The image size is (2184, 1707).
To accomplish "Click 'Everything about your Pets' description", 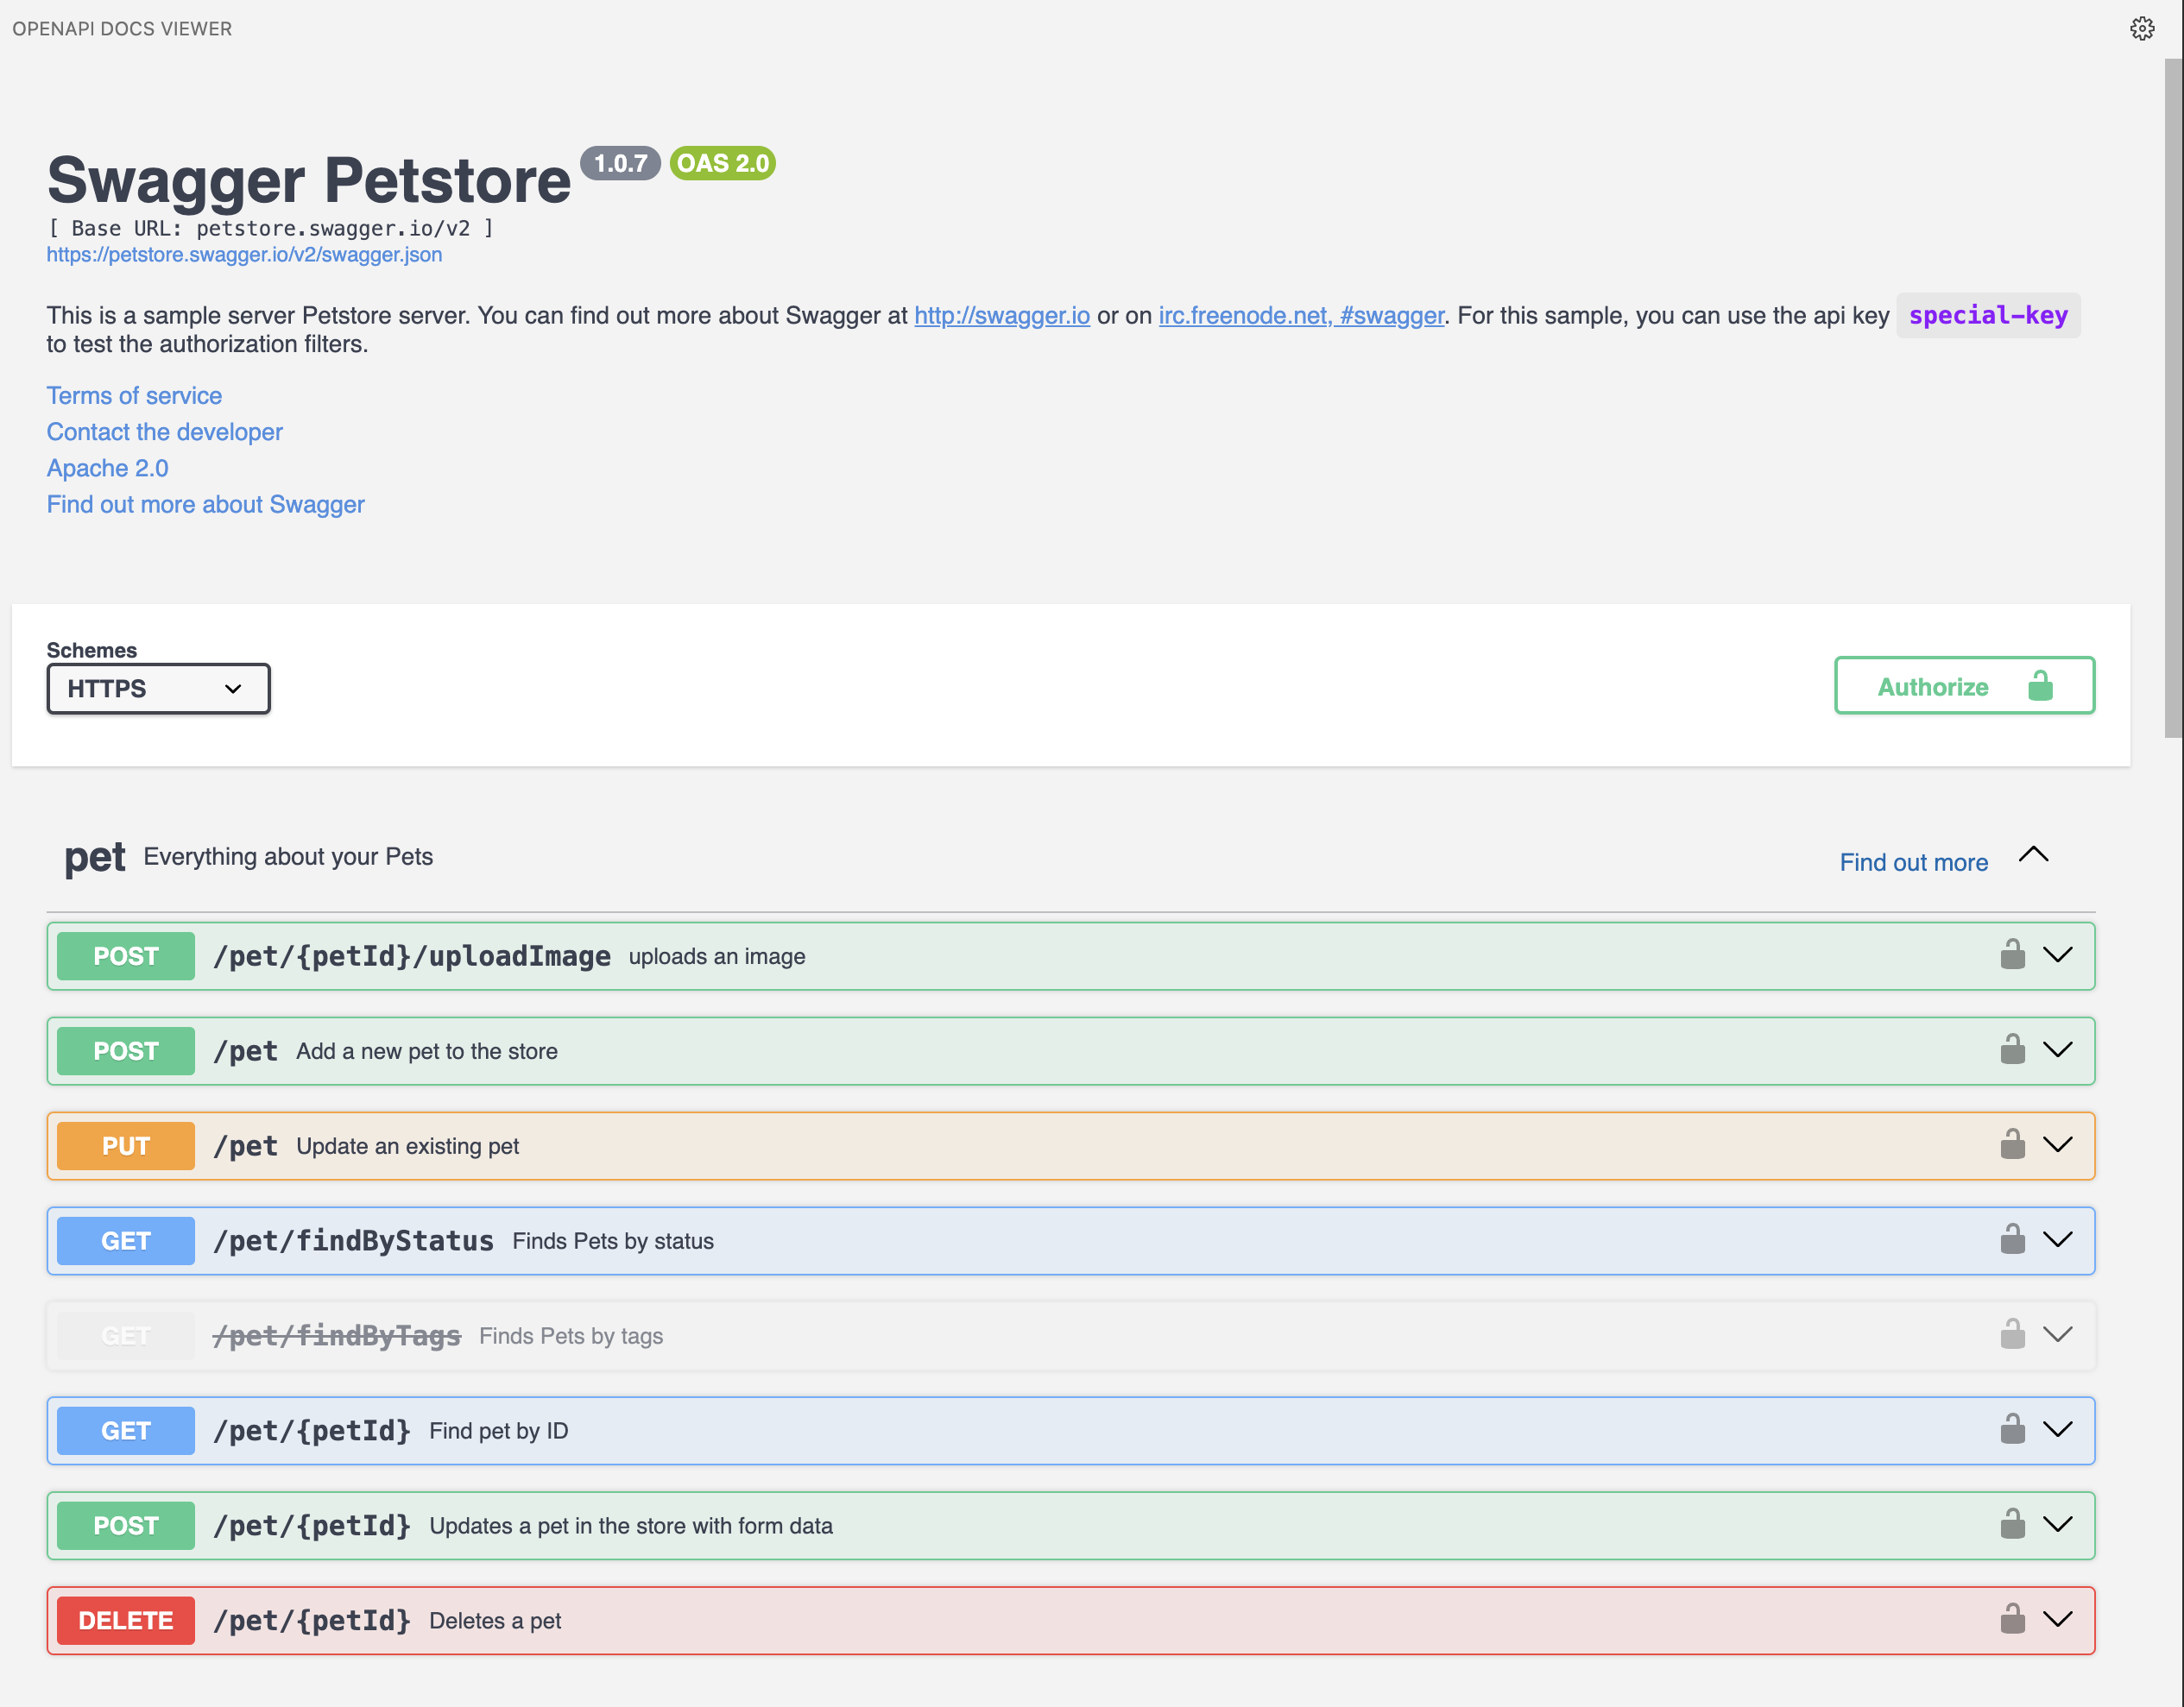I will tap(288, 857).
